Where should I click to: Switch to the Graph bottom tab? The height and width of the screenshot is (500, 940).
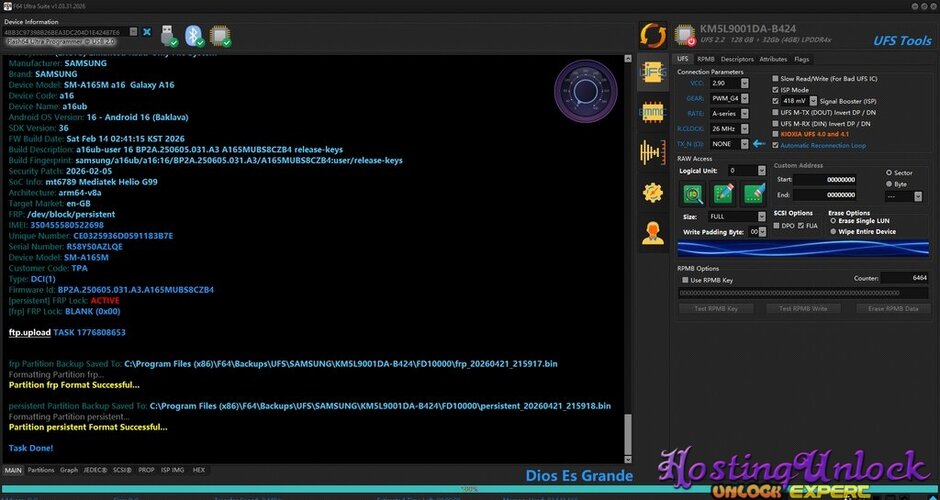click(69, 470)
